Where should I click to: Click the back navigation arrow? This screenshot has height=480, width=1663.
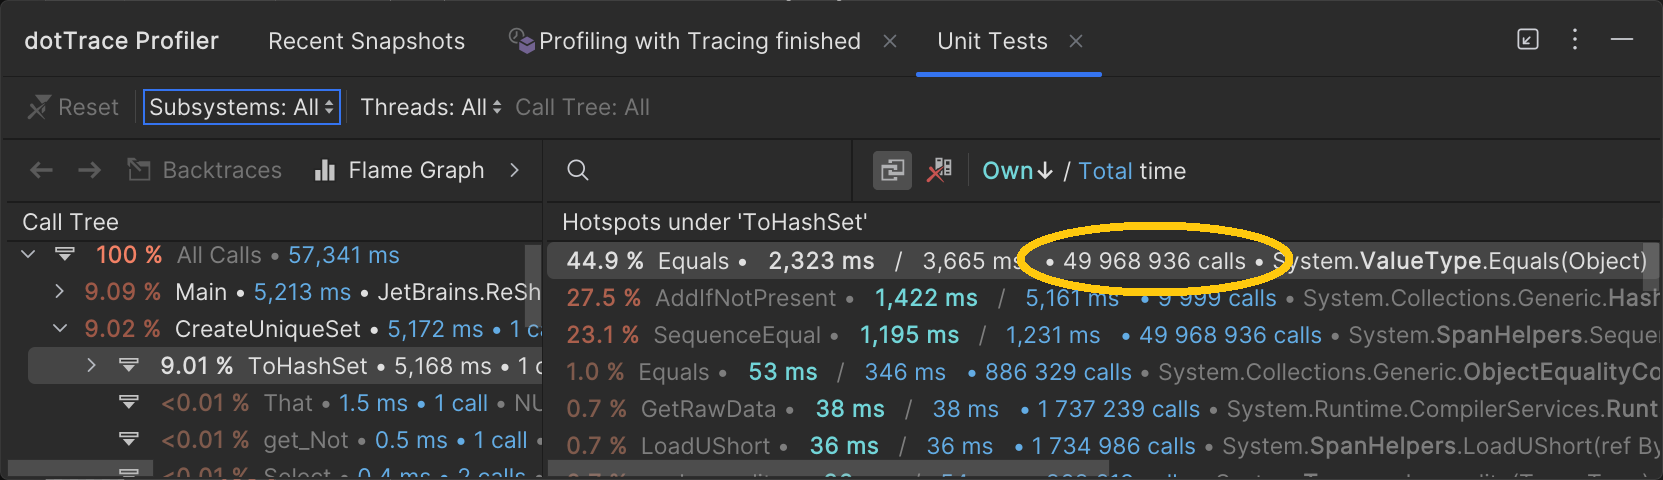41,171
